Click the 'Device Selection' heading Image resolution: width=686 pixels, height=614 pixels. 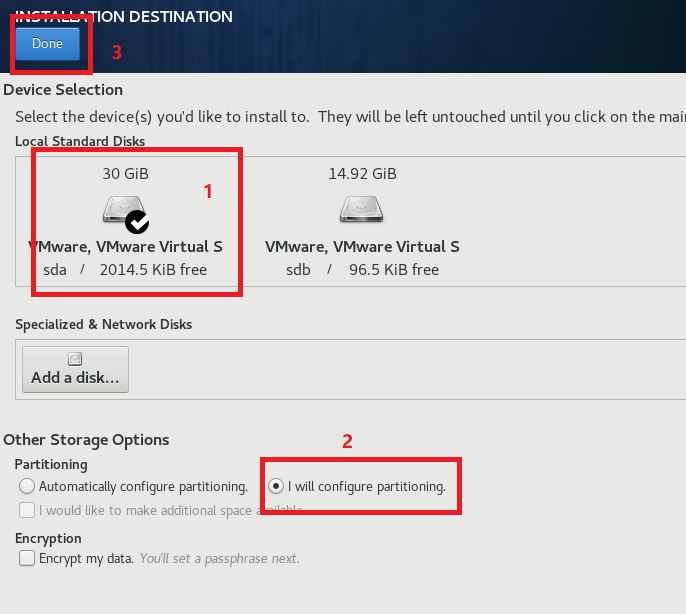point(63,90)
